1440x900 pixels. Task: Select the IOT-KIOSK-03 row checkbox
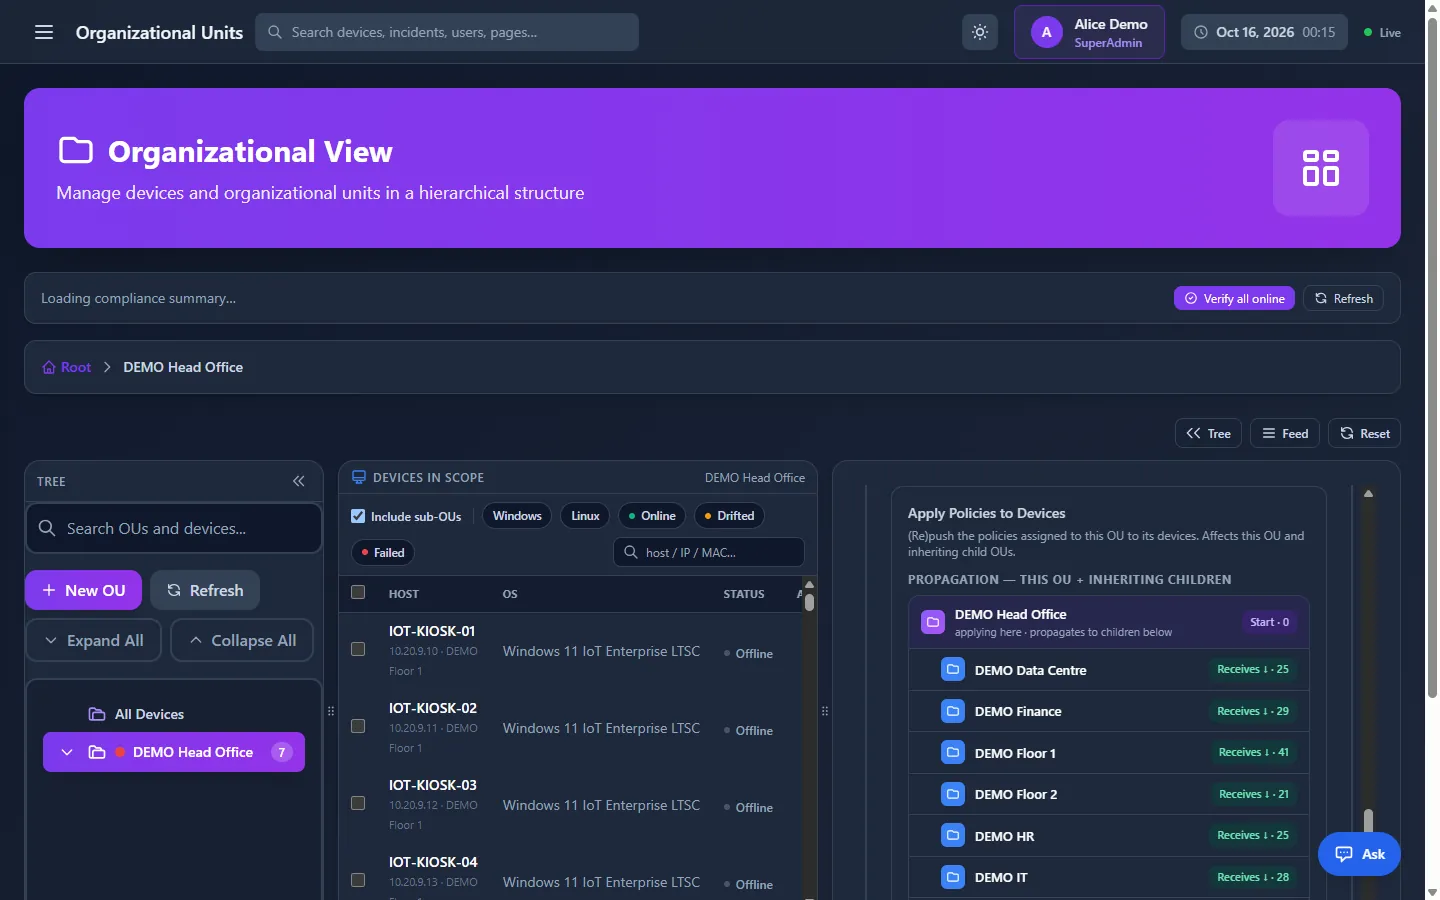point(358,803)
